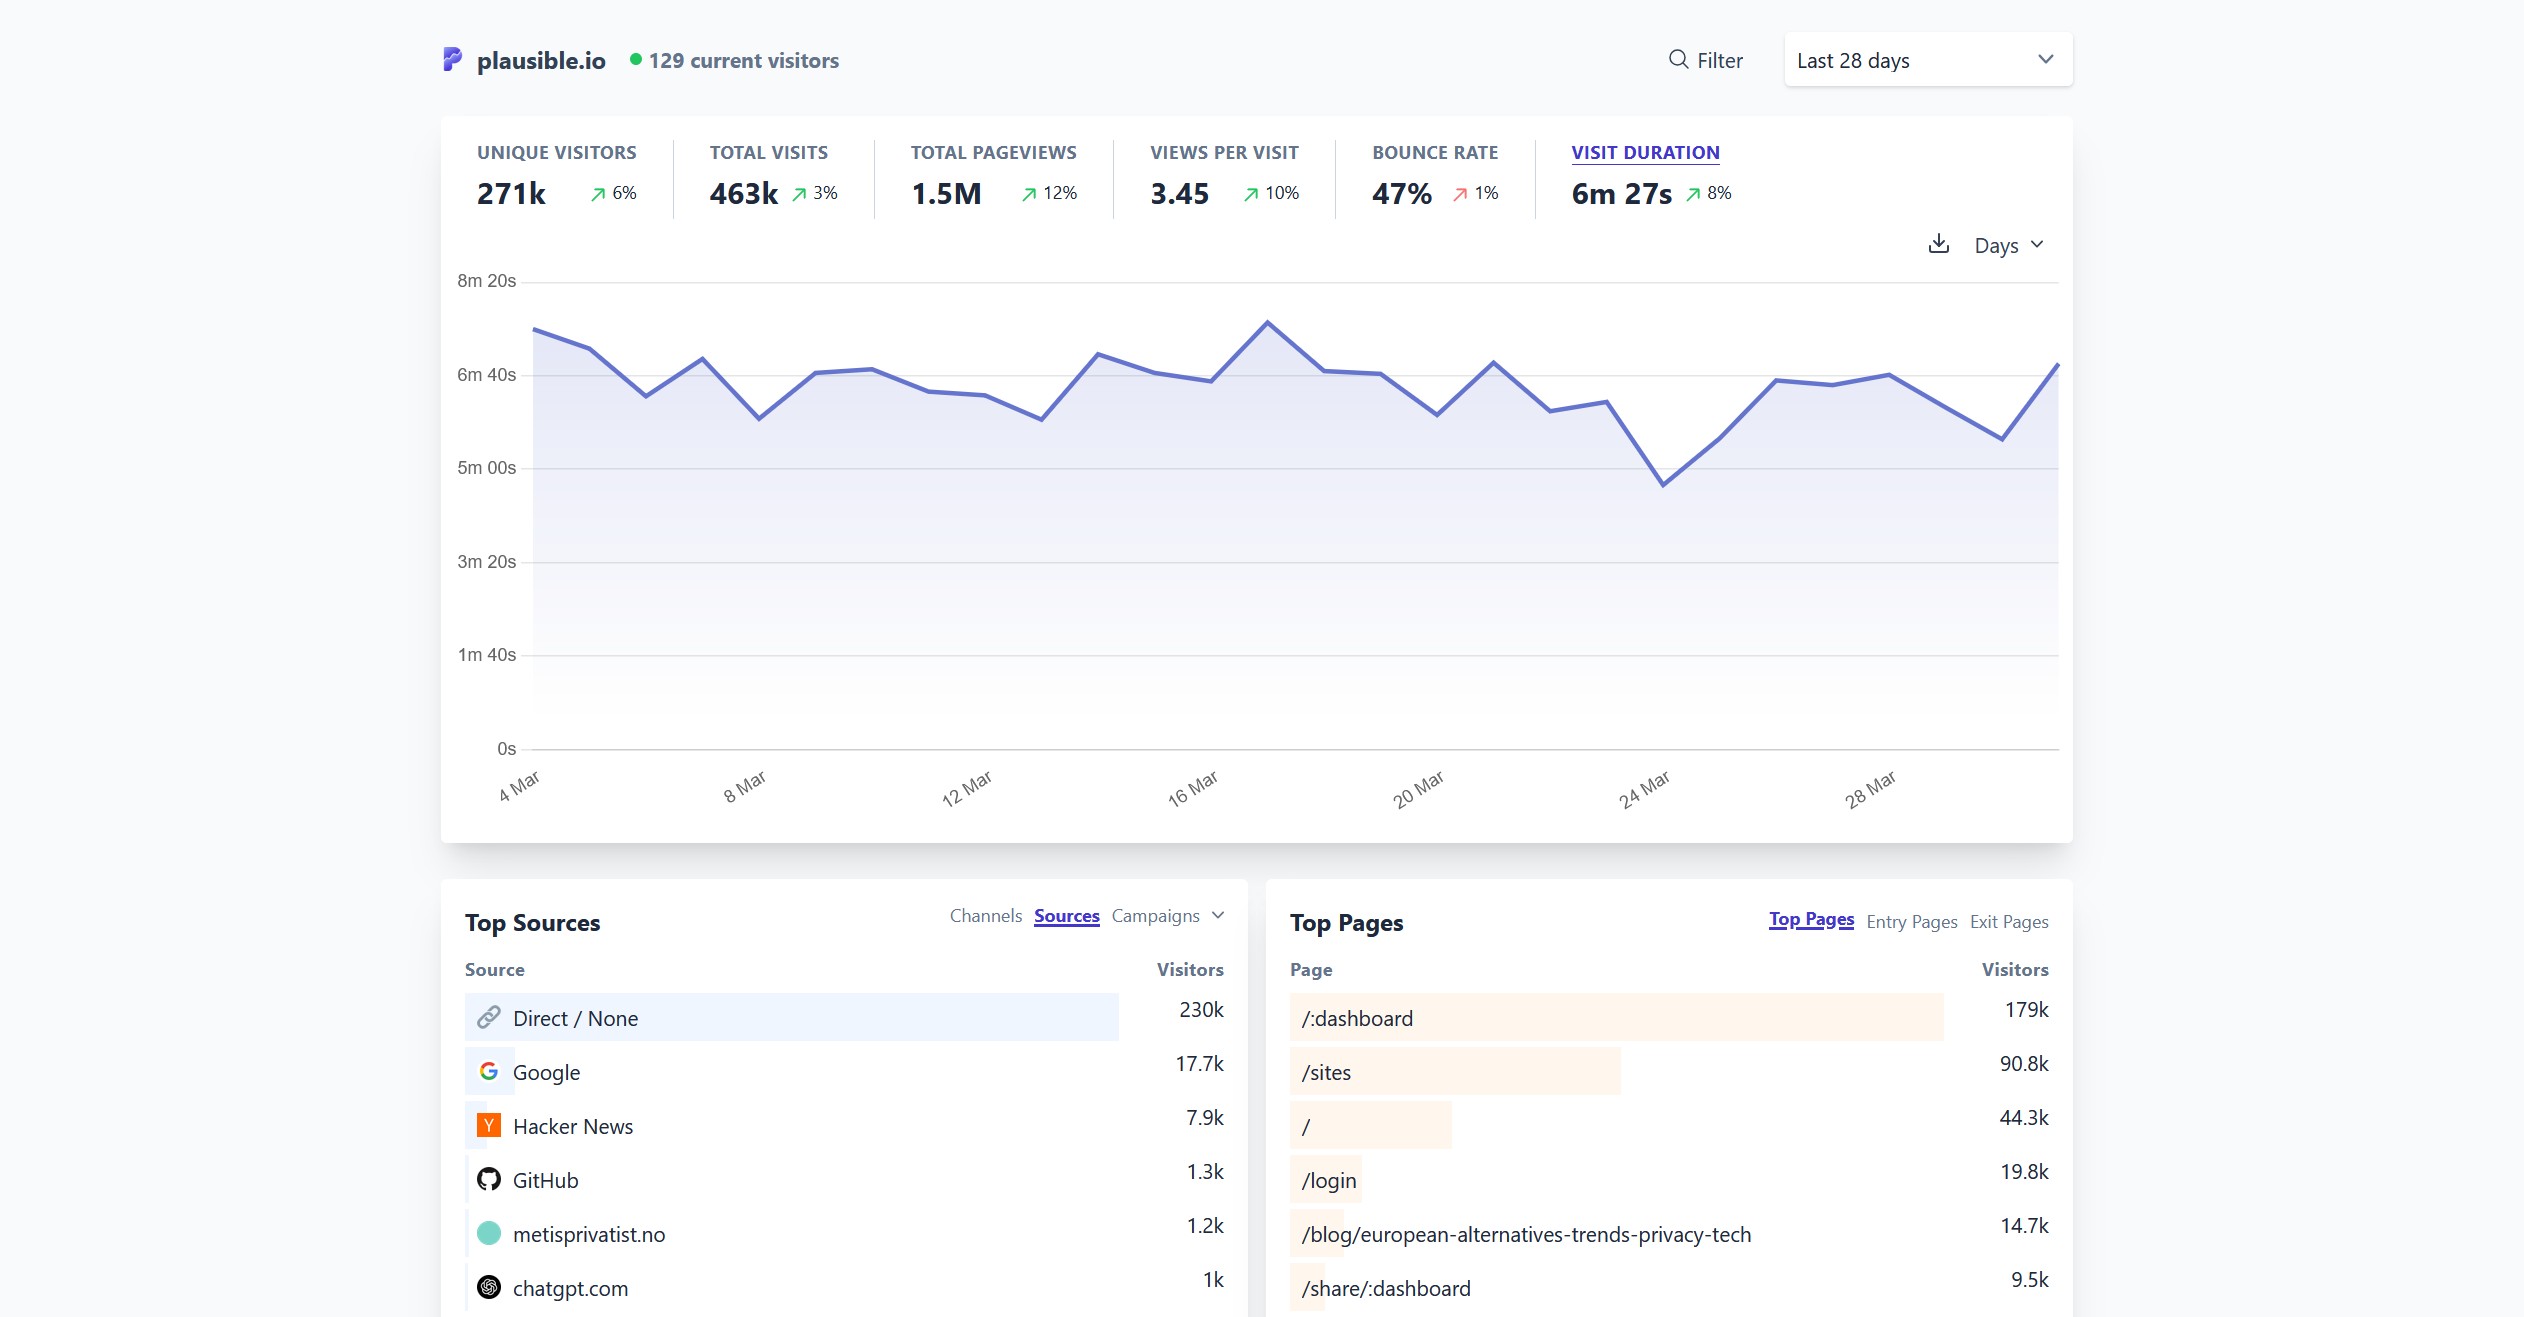Viewport: 2524px width, 1317px height.
Task: Switch to the Channels tab
Action: click(x=985, y=915)
